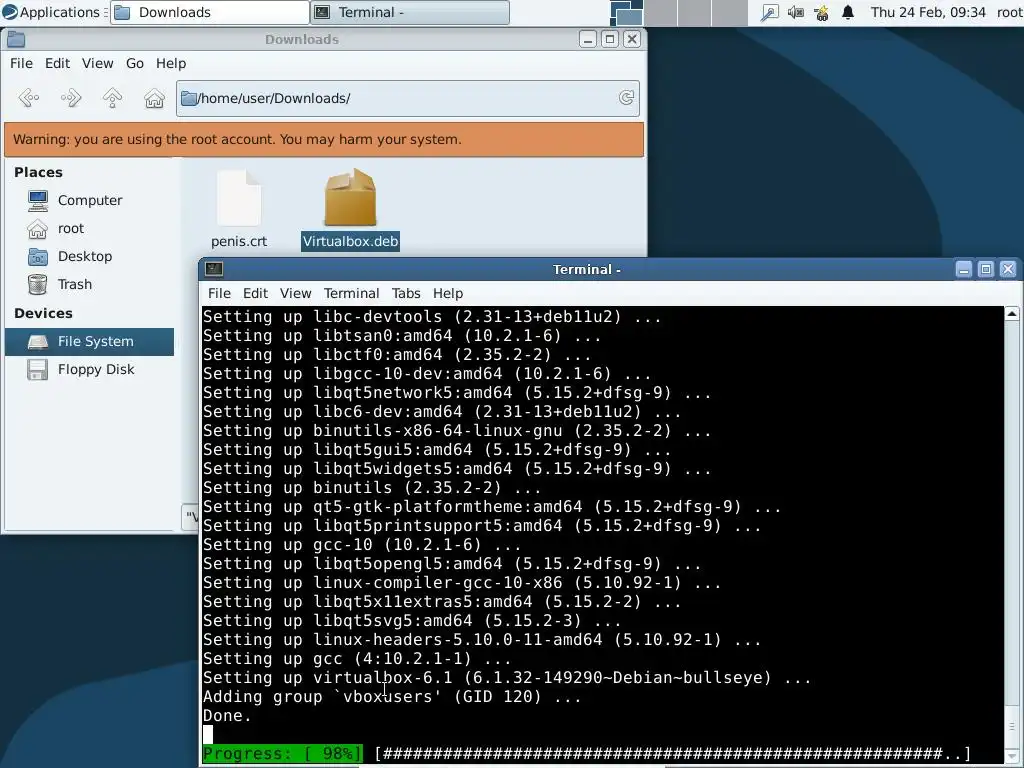
Task: Open Help menu in Terminal window
Action: tap(448, 293)
